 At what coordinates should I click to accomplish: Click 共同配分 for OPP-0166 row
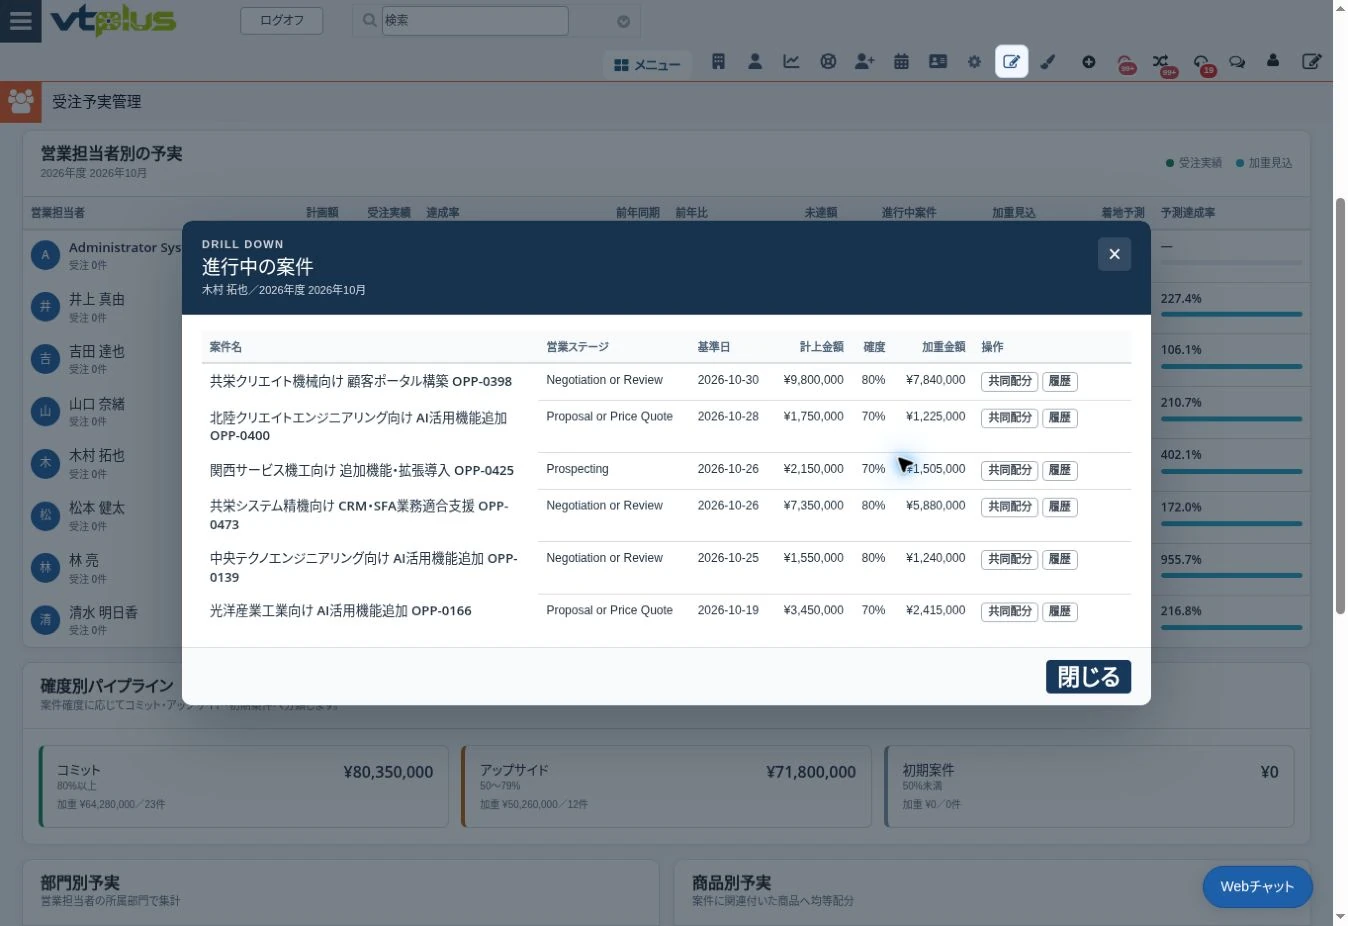1009,611
